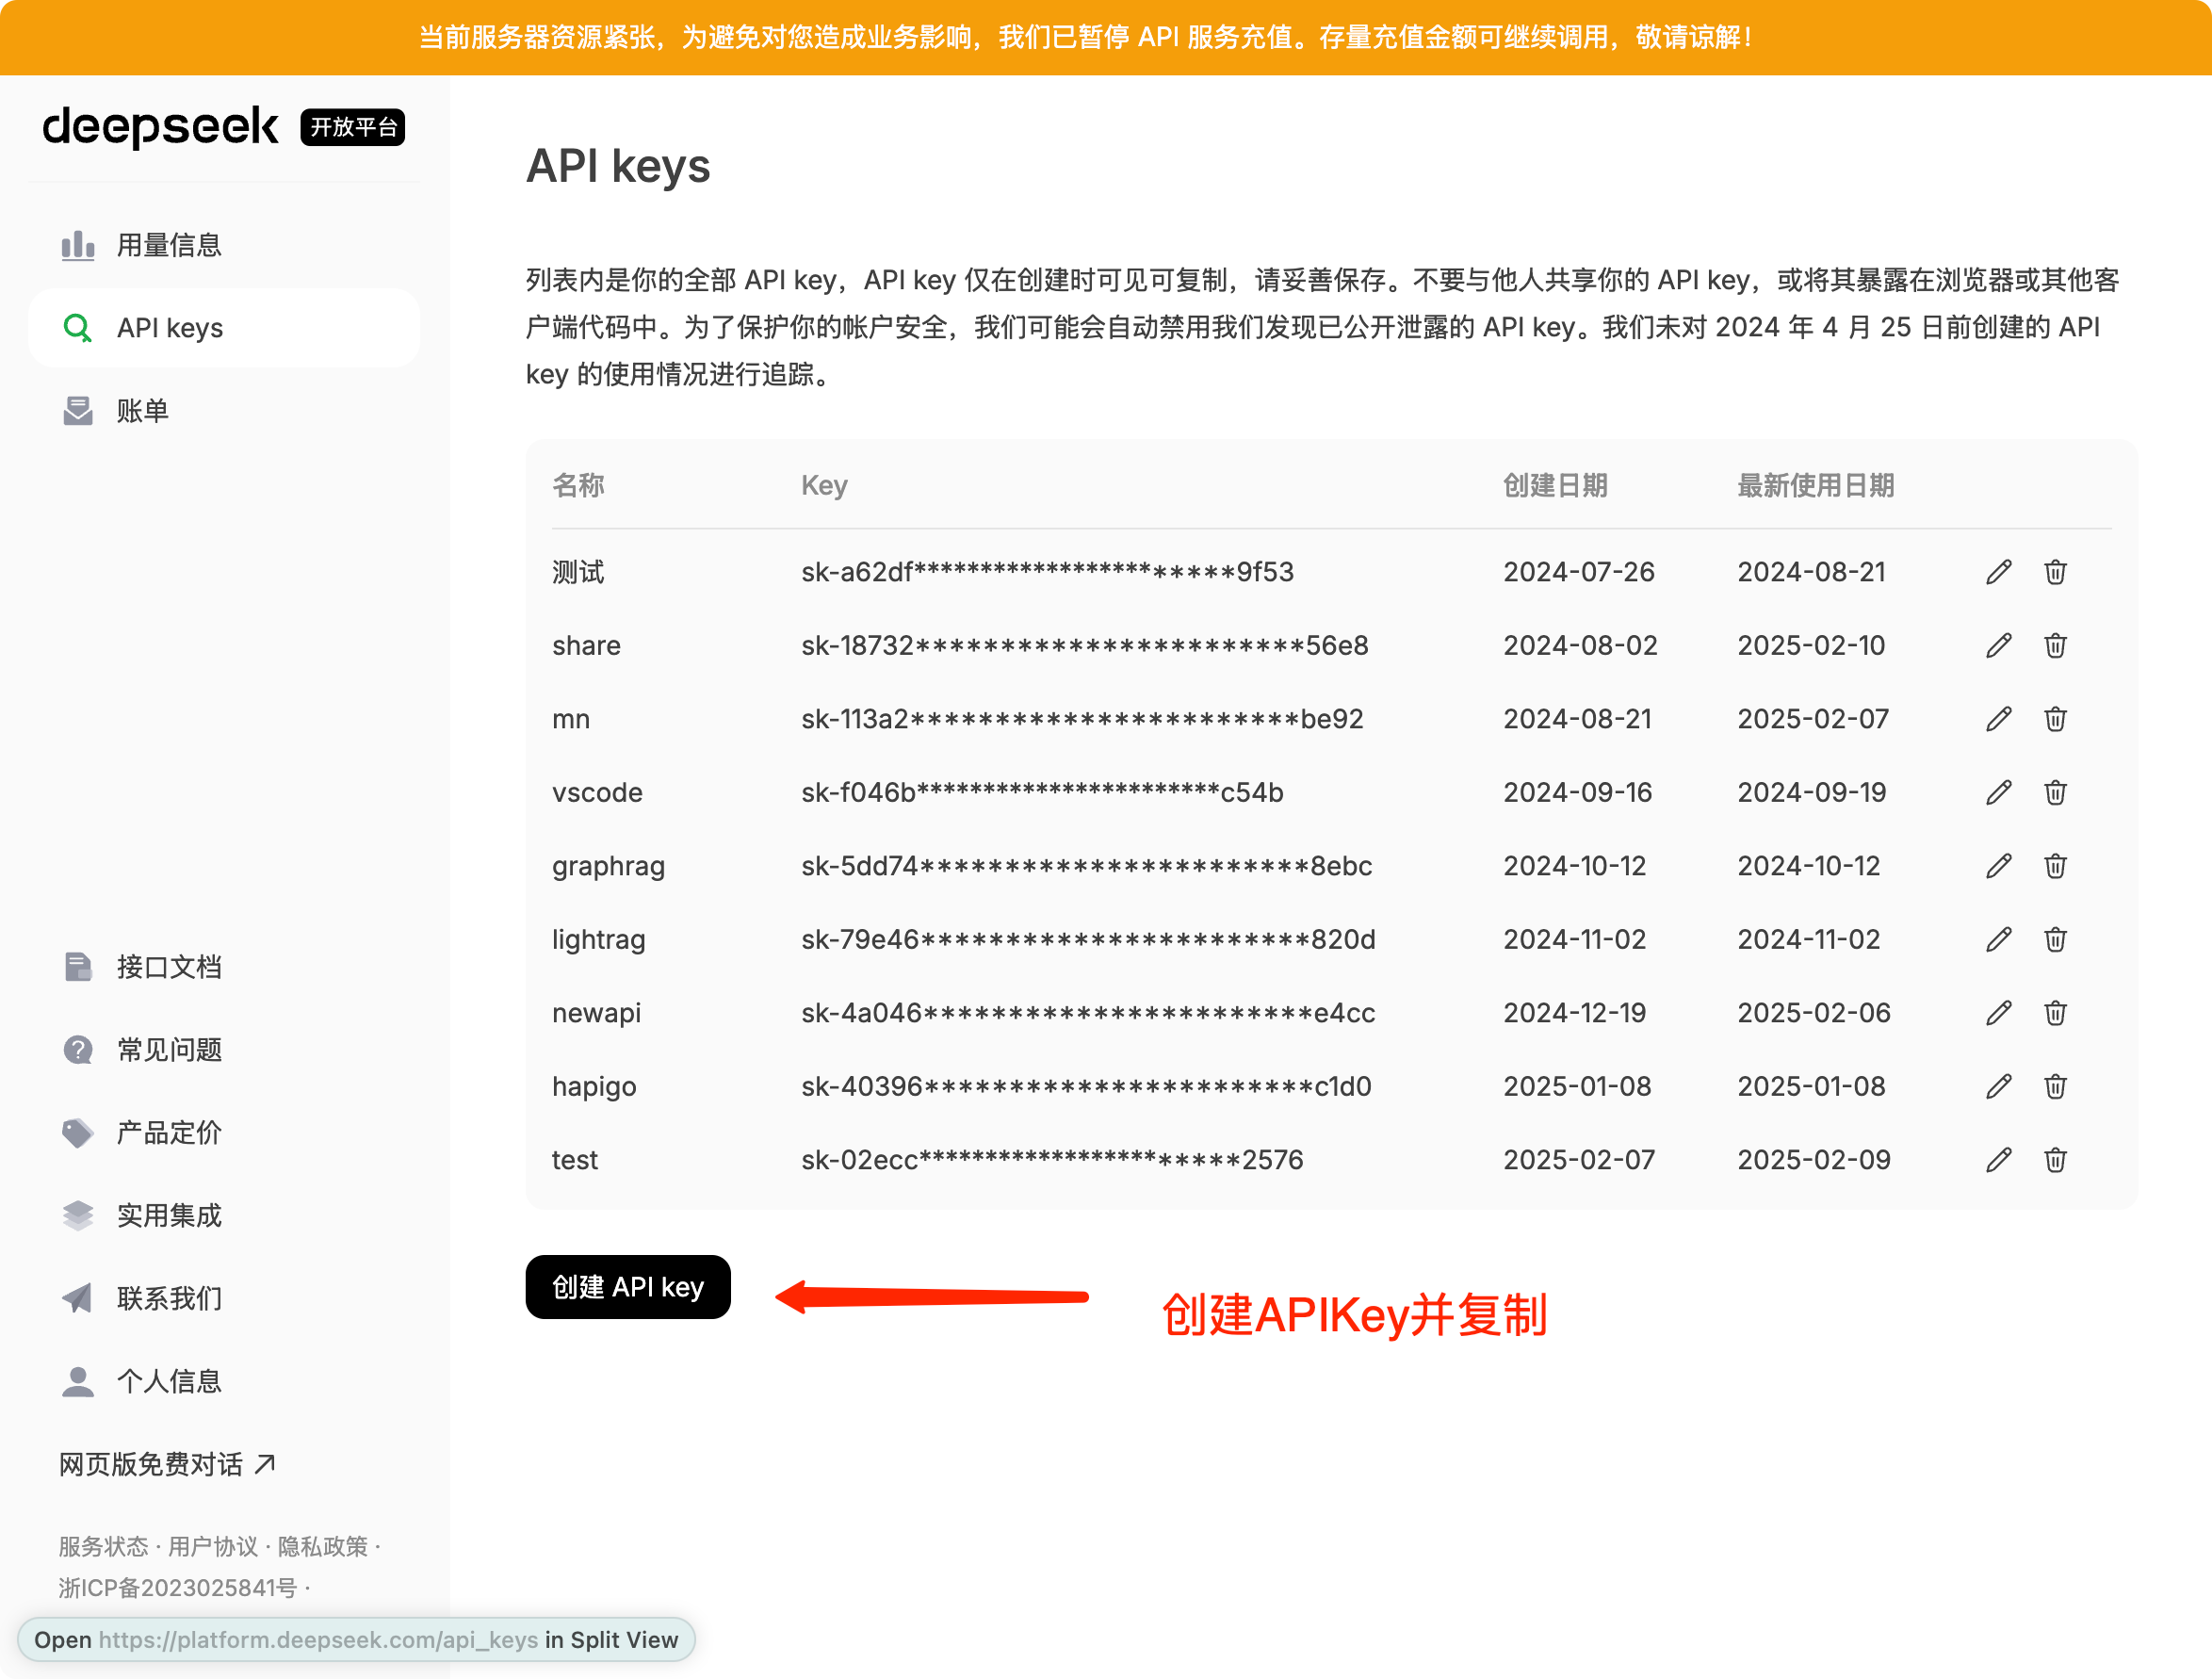Viewport: 2212px width, 1679px height.
Task: Open 实用集成 integrations page
Action: [223, 1216]
